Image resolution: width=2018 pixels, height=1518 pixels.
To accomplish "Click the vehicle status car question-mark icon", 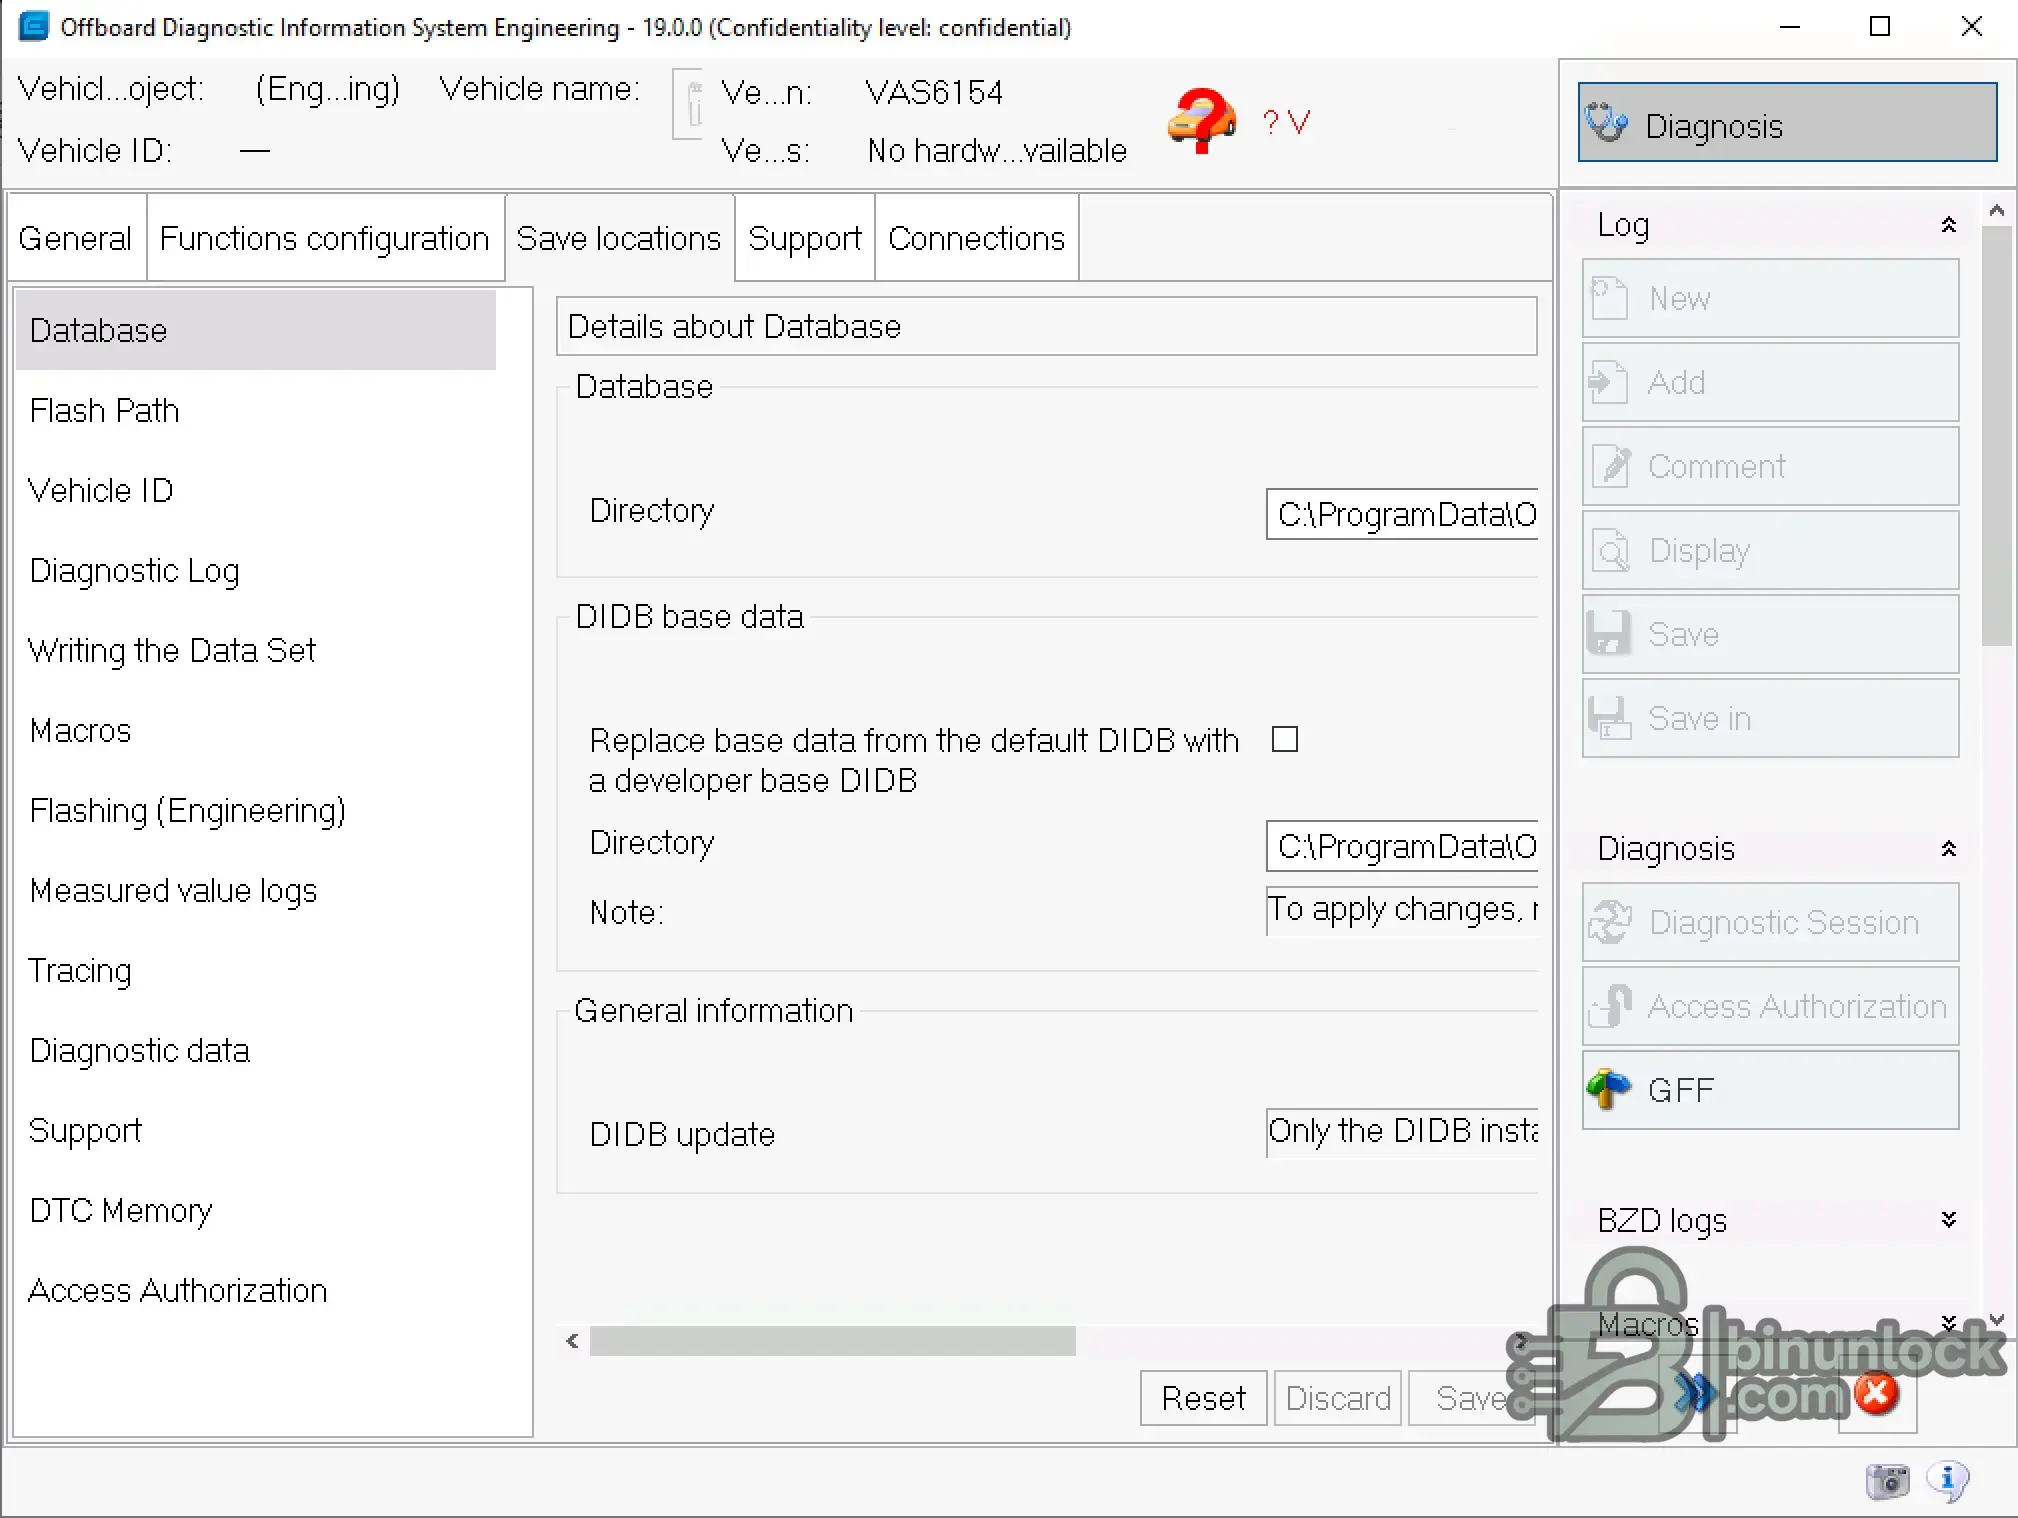I will click(1201, 121).
